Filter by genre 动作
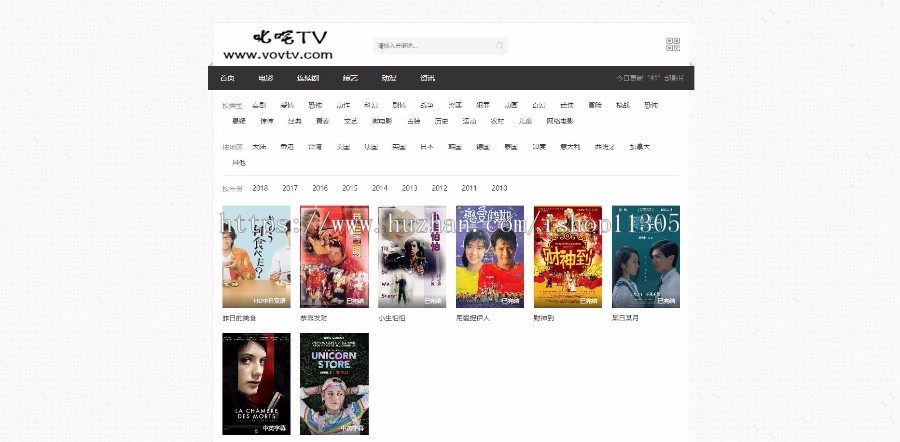900x442 pixels. [343, 105]
